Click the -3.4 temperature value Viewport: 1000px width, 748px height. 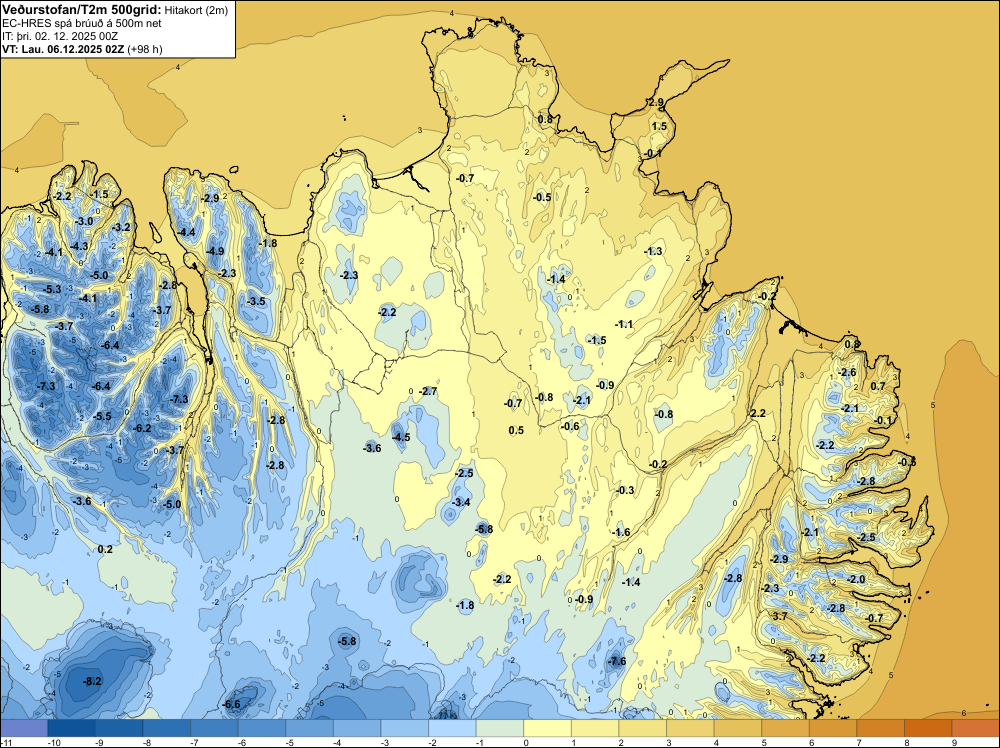tap(461, 502)
